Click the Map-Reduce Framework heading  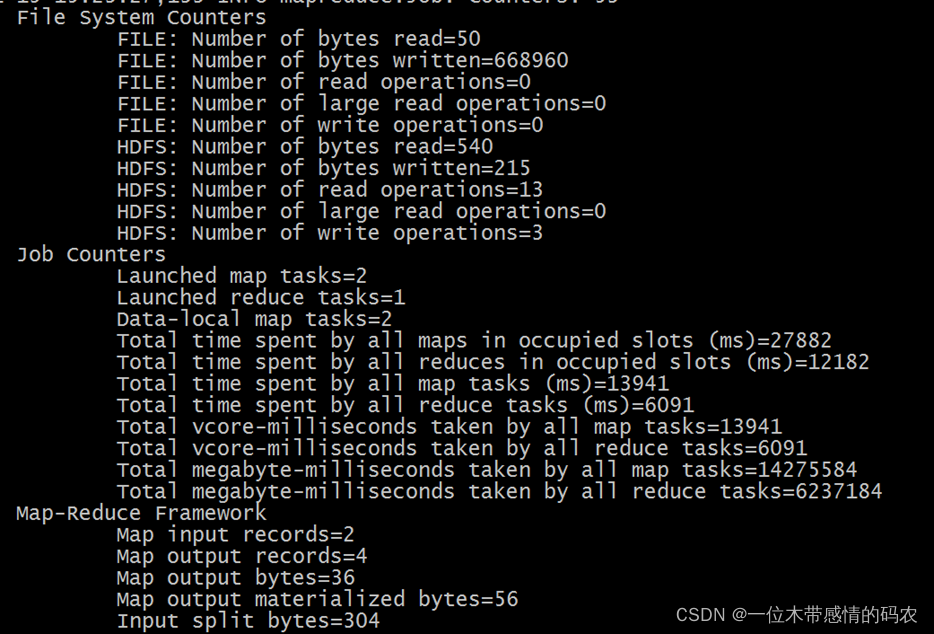[141, 513]
